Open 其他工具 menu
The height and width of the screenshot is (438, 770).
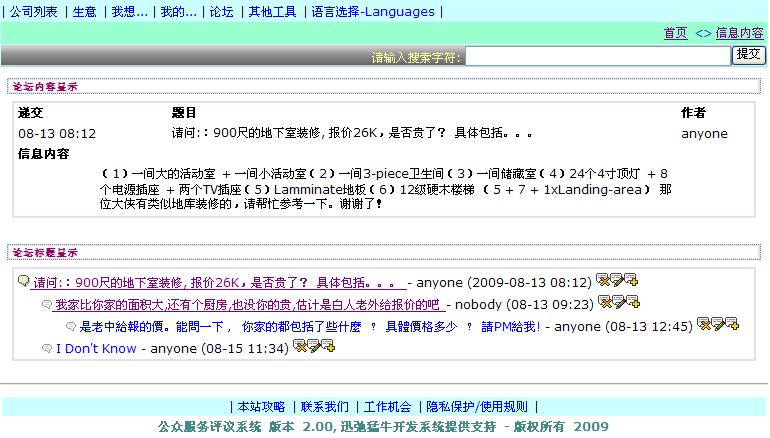point(273,11)
